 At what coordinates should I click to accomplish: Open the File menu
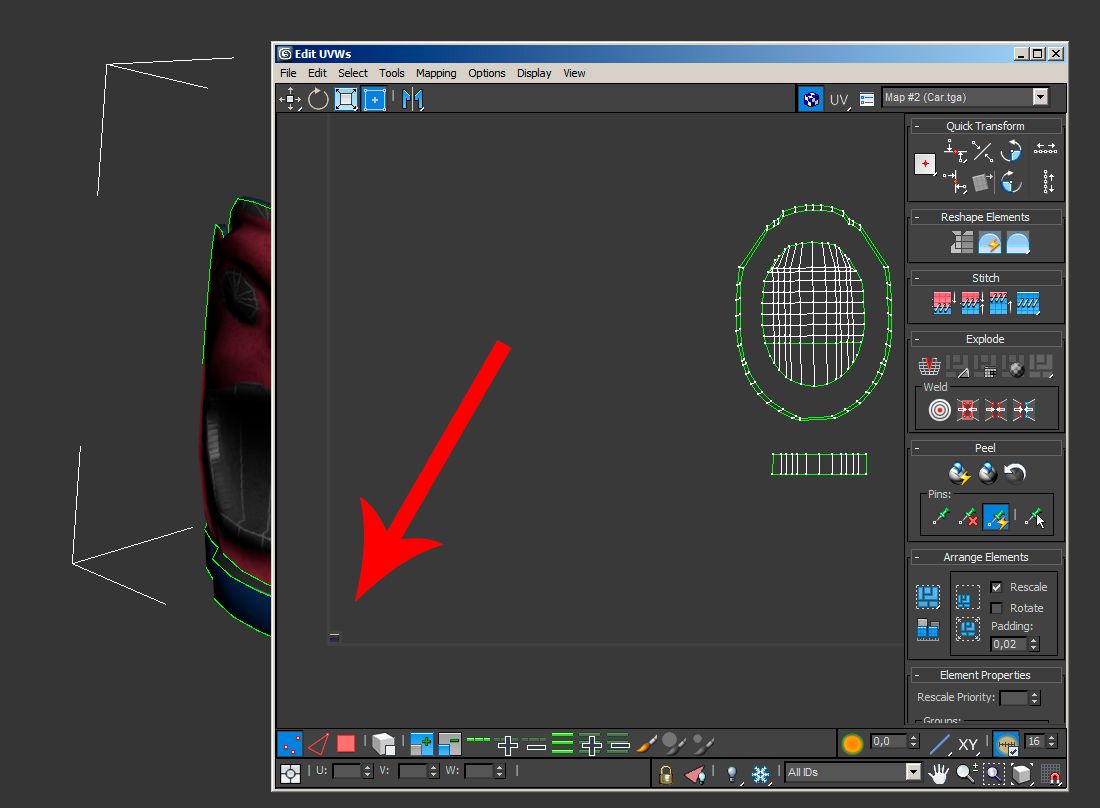(x=288, y=73)
